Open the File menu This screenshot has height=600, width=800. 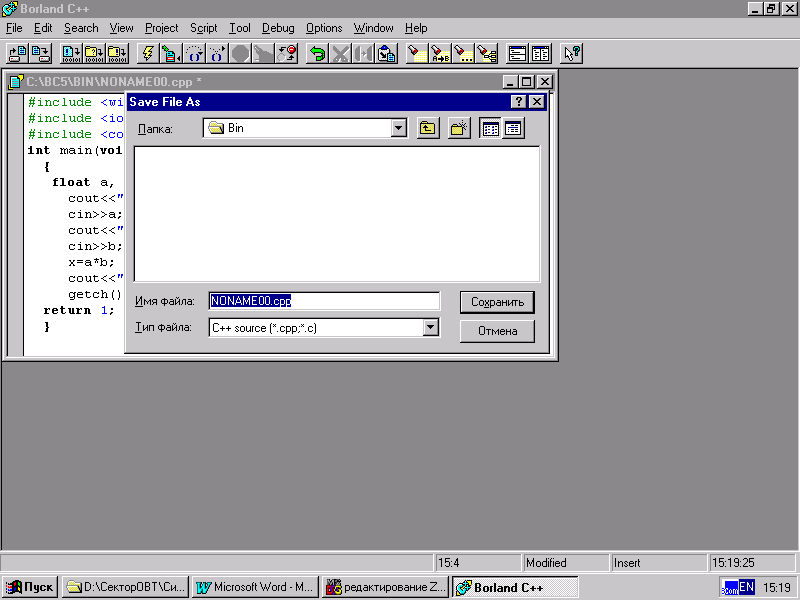tap(14, 28)
